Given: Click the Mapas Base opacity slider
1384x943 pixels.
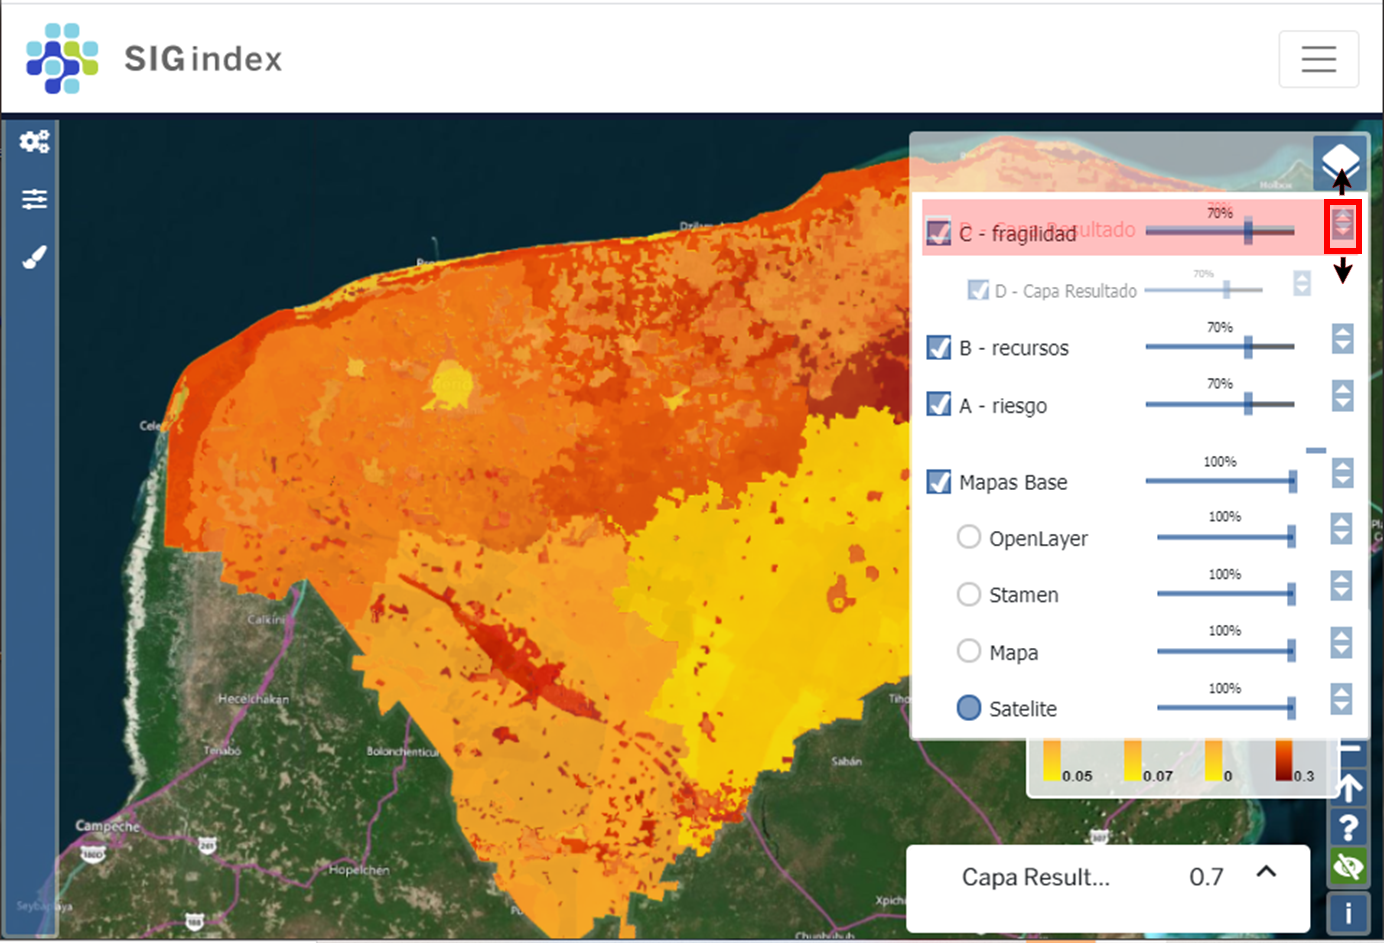Looking at the screenshot, I should click(1221, 481).
